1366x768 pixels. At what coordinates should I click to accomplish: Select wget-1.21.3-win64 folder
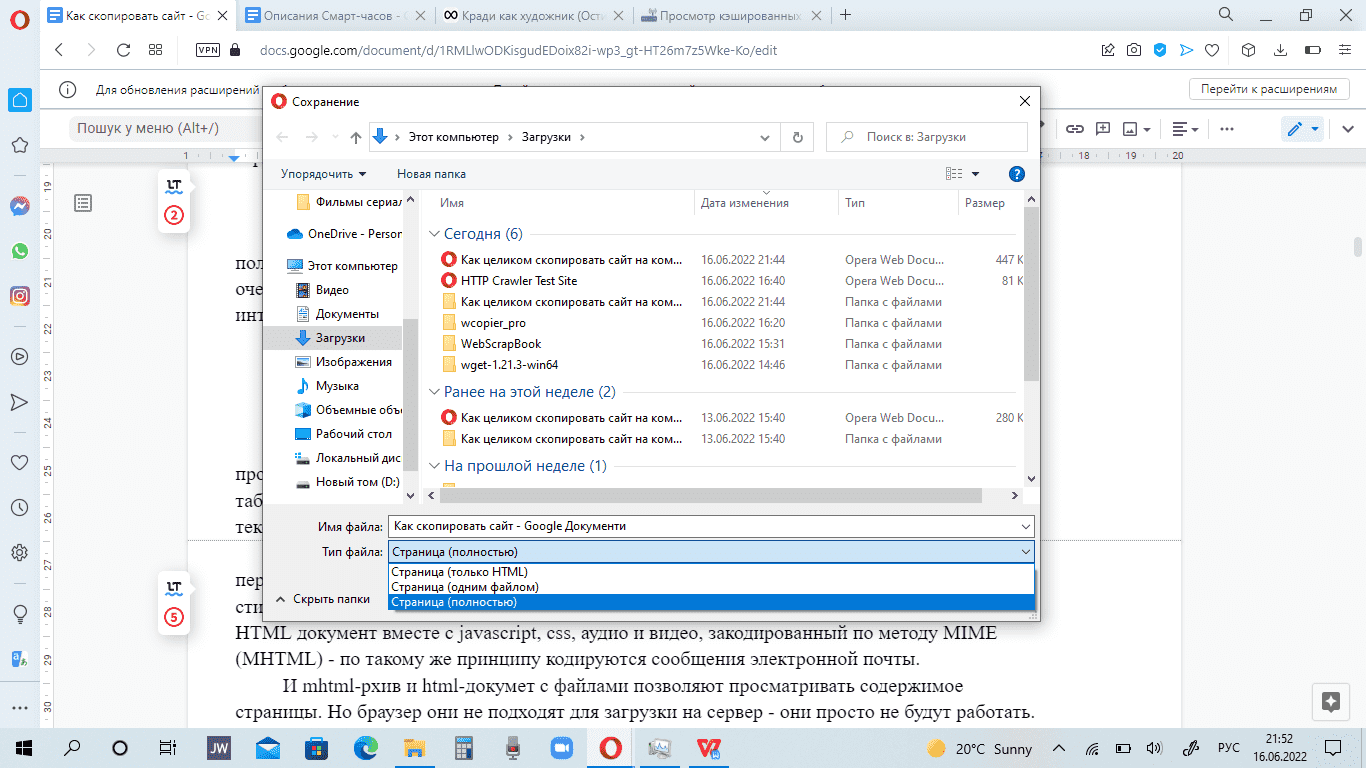509,365
